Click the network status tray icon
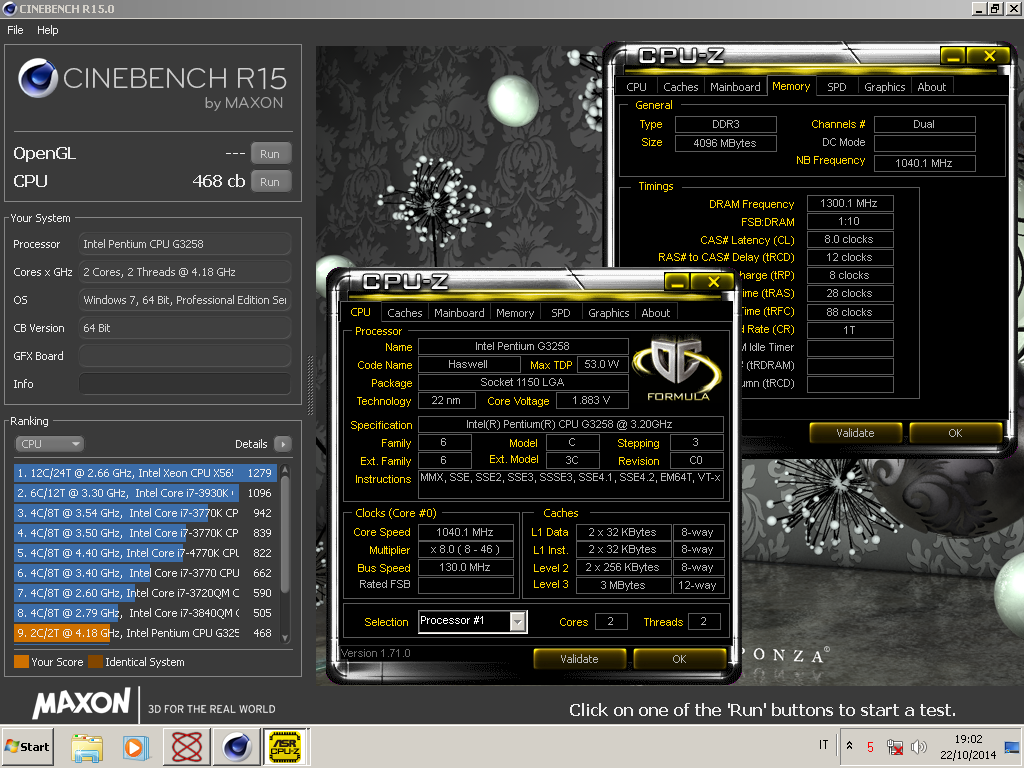 (x=895, y=746)
